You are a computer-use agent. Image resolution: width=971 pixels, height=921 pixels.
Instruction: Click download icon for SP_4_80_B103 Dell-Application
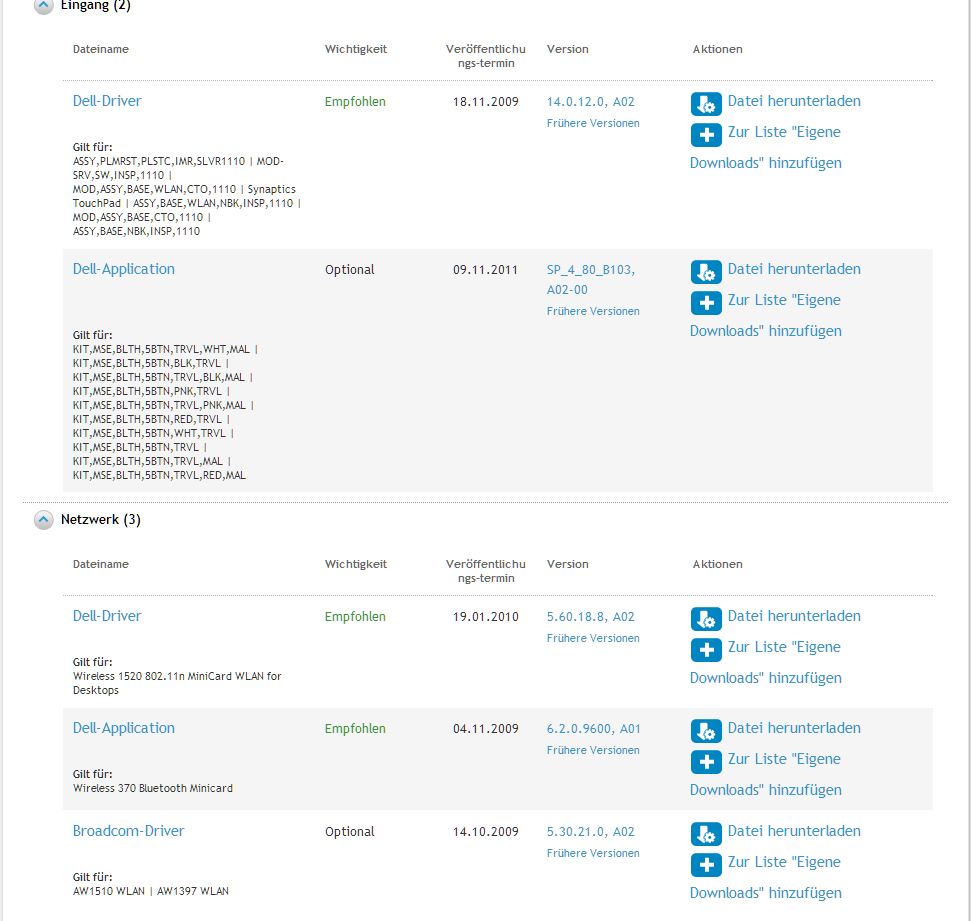coord(706,272)
